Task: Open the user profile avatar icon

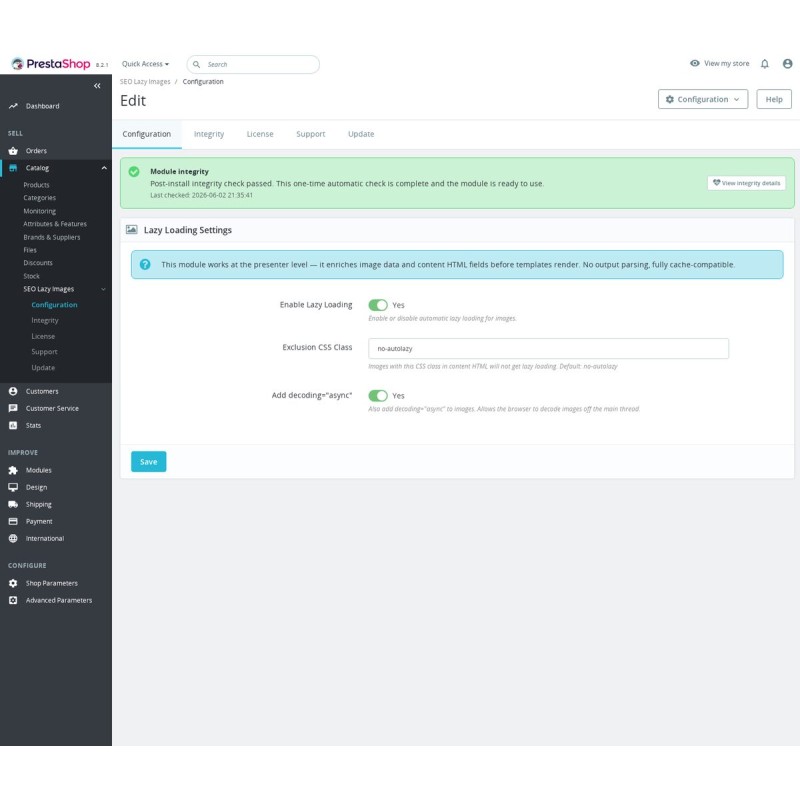Action: (x=787, y=64)
